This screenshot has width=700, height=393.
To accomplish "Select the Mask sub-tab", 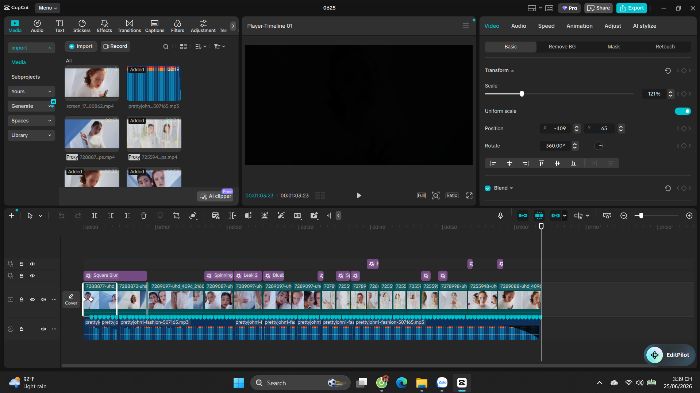I will coord(613,47).
